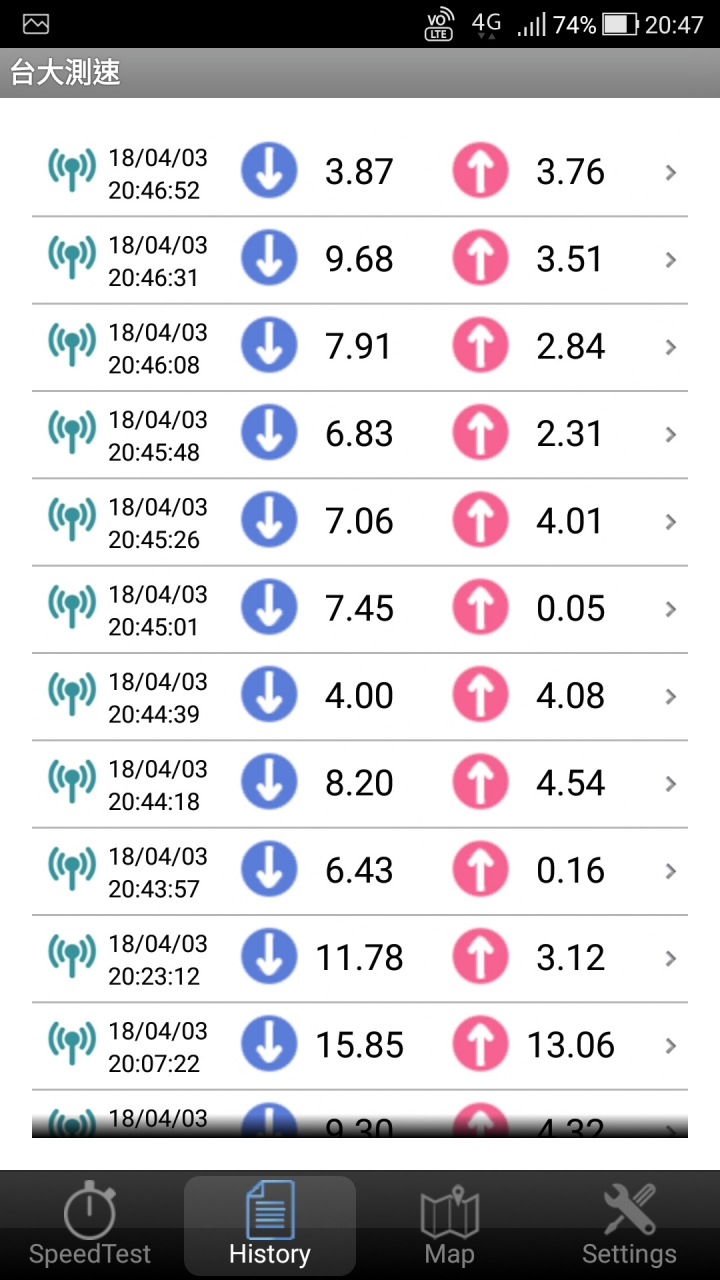
Task: Open the test dated 18/04/03 20:46:08
Action: [157, 347]
